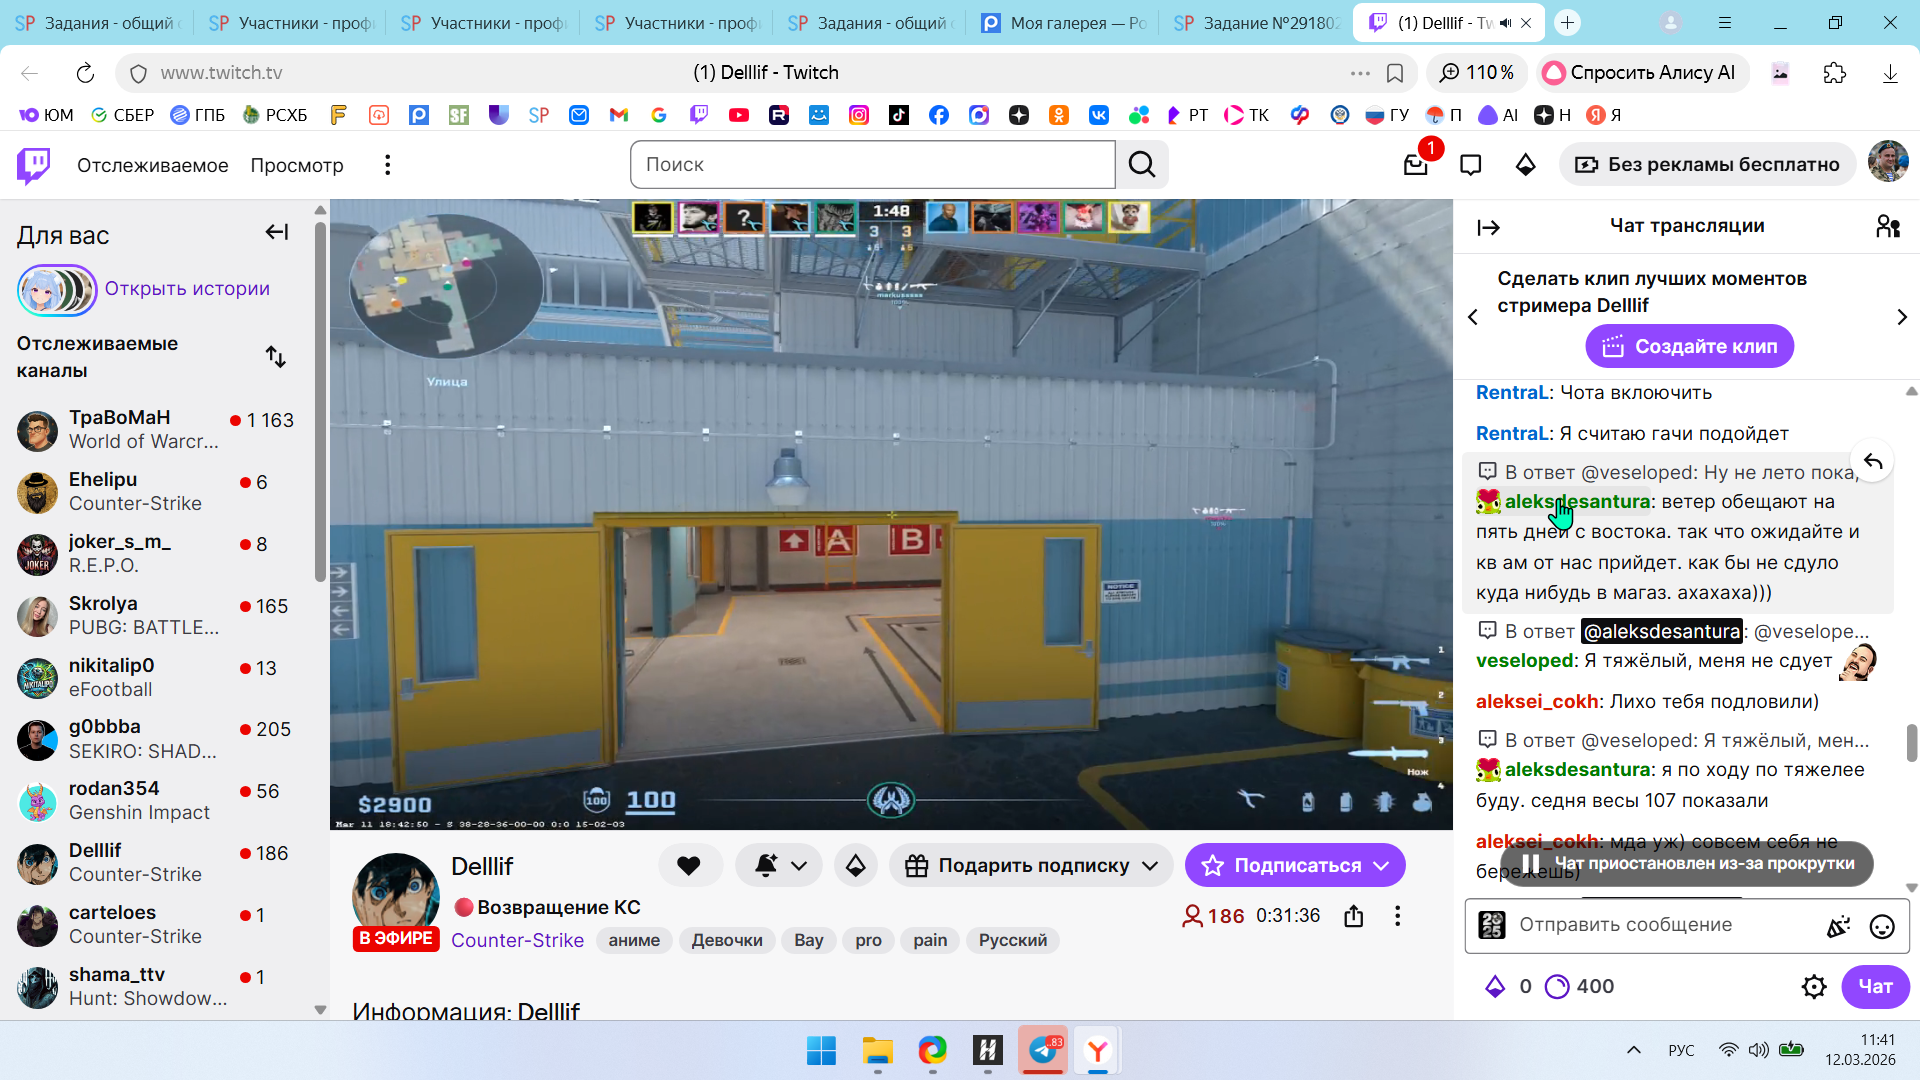
Task: Click the Twitch logo home icon
Action: (33, 165)
